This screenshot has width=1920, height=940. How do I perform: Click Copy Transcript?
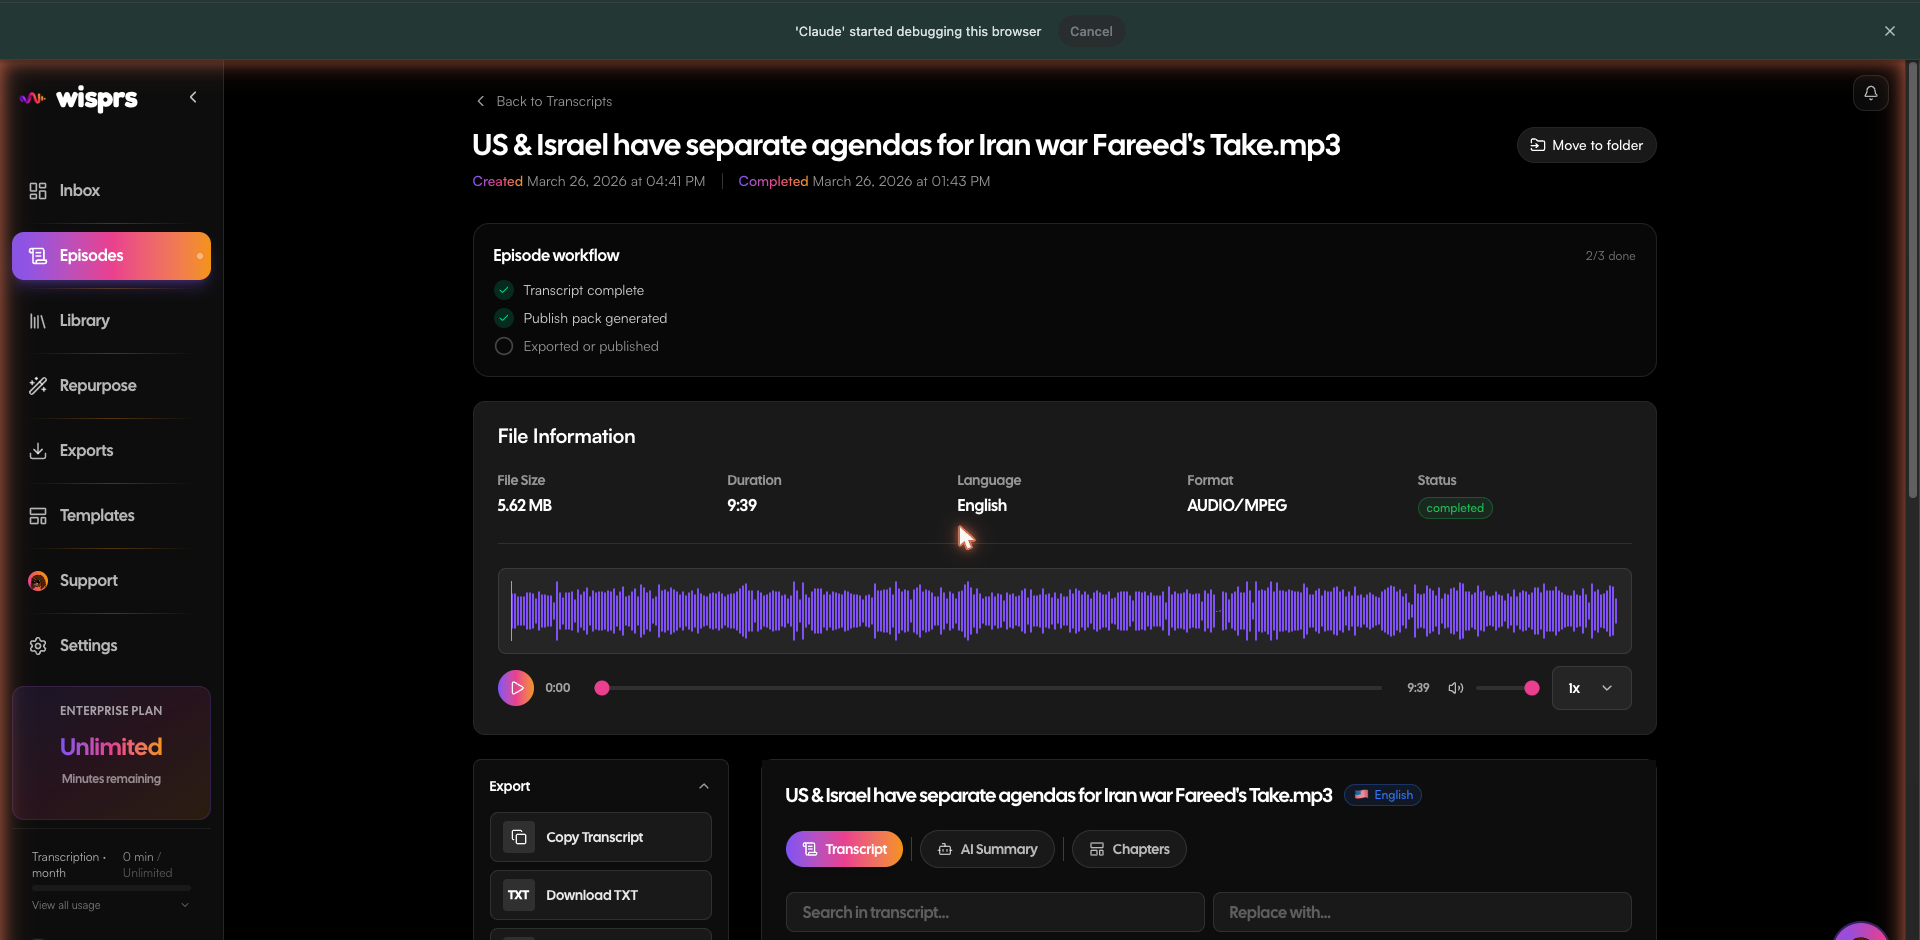(x=600, y=837)
